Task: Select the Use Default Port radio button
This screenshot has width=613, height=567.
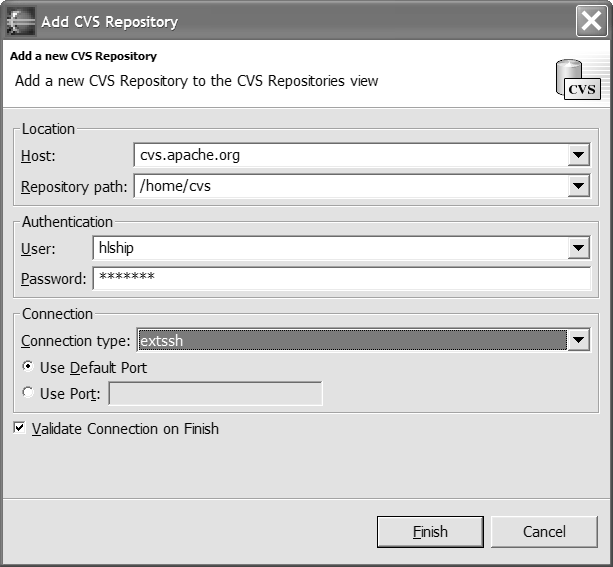Action: pos(27,368)
